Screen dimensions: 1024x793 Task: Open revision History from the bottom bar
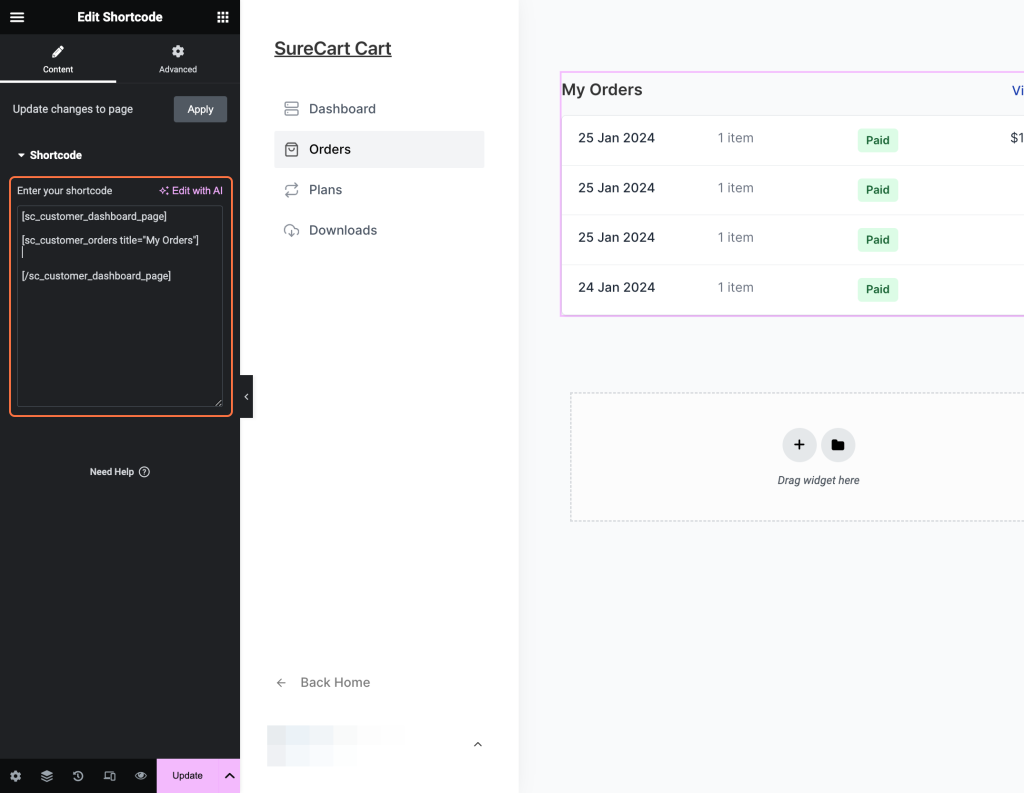(77, 775)
